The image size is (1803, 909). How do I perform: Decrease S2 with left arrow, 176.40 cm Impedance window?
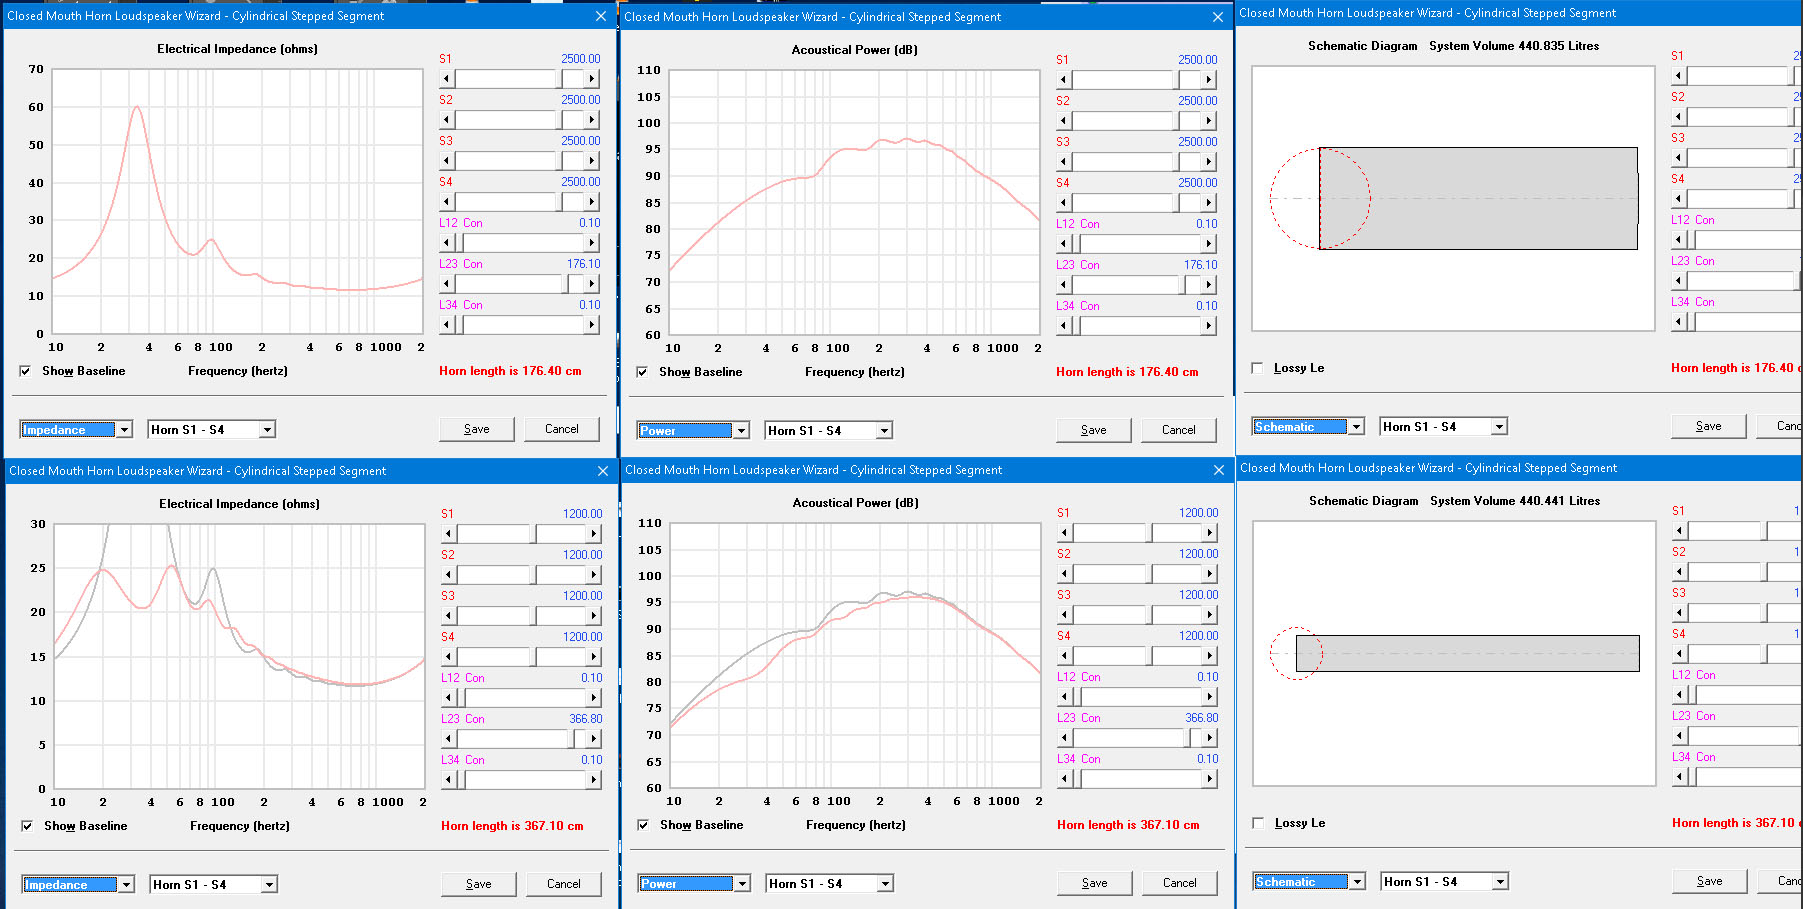[447, 120]
